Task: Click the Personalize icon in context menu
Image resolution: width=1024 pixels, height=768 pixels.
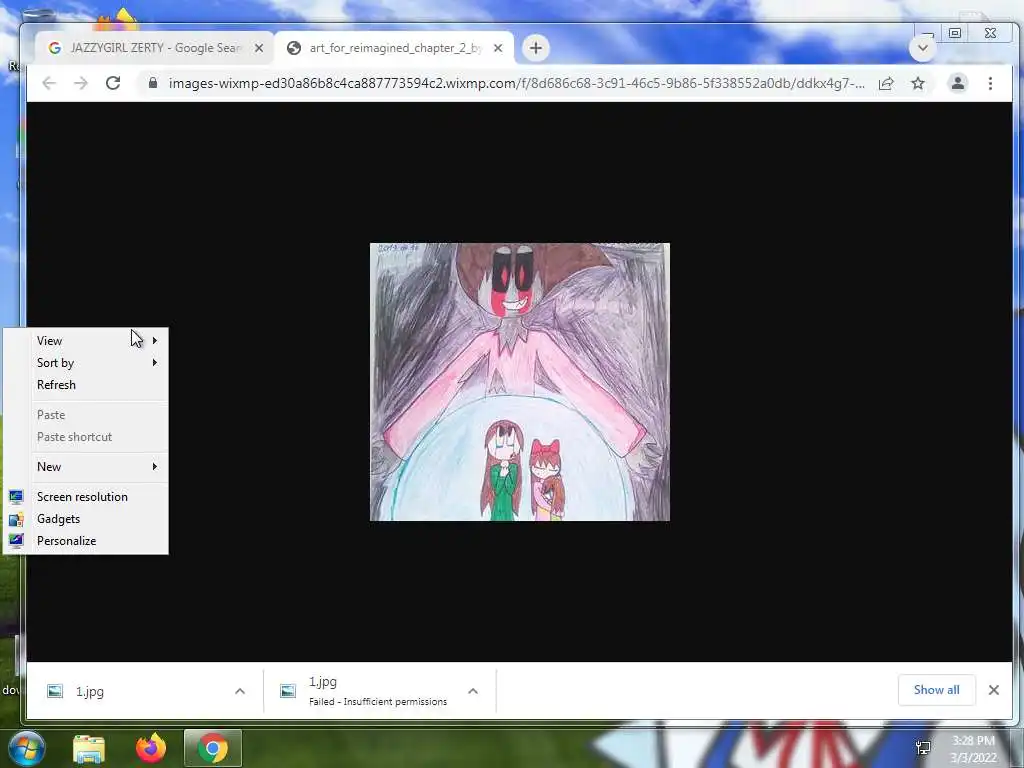Action: [x=16, y=541]
